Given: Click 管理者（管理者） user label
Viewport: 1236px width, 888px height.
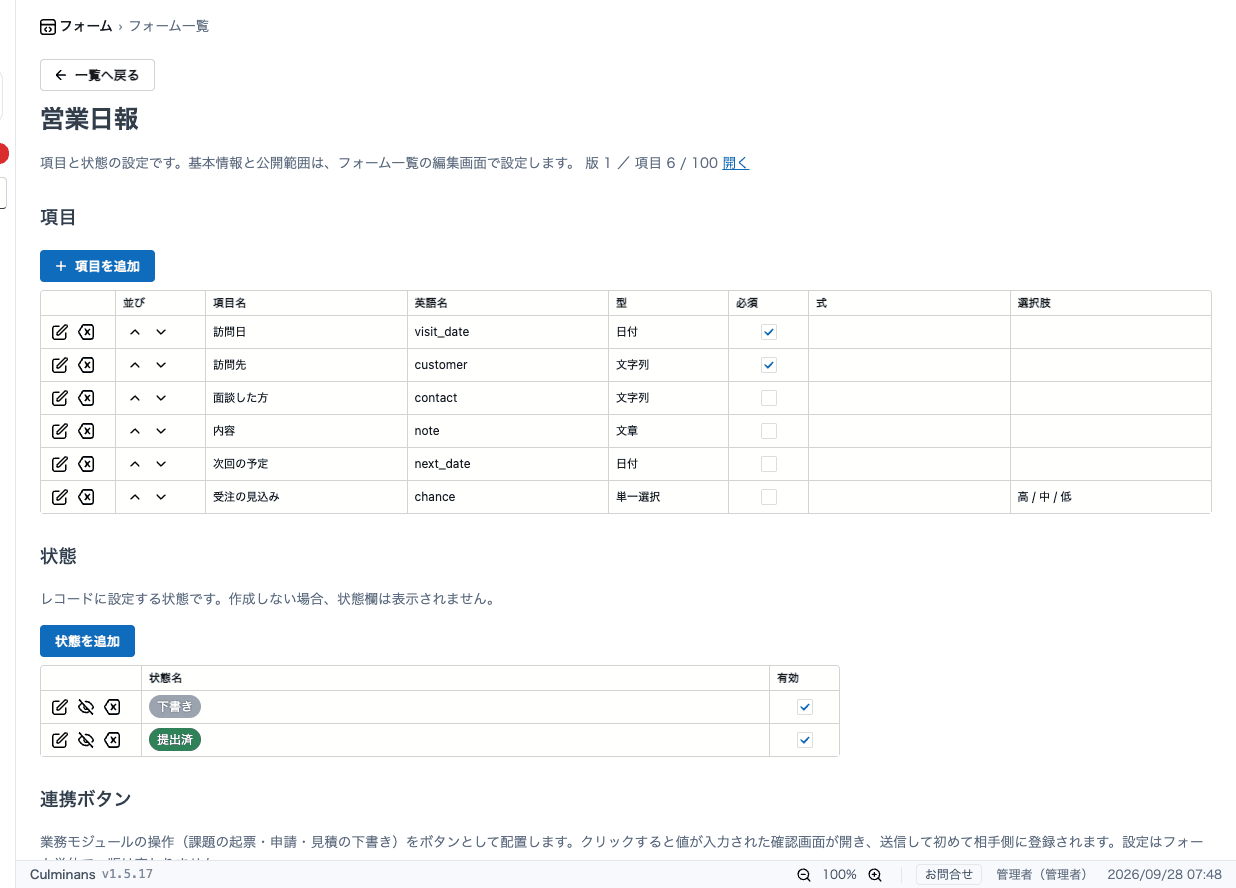Looking at the screenshot, I should 1041,875.
